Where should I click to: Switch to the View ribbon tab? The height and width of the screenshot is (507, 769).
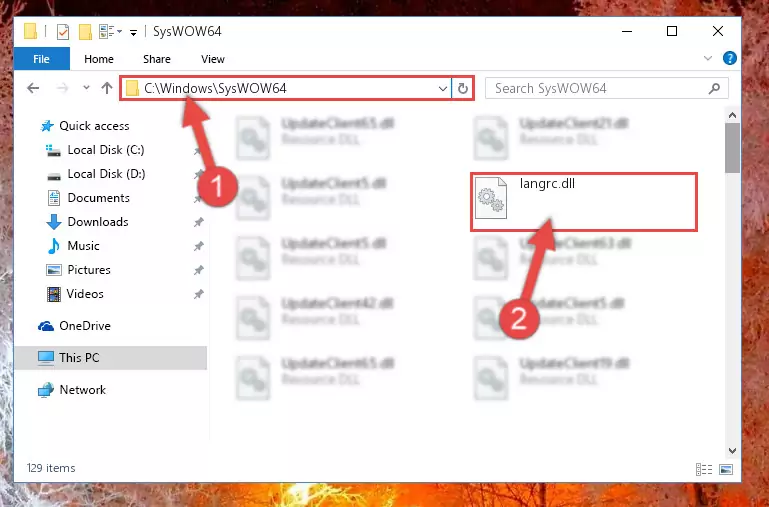coord(213,59)
